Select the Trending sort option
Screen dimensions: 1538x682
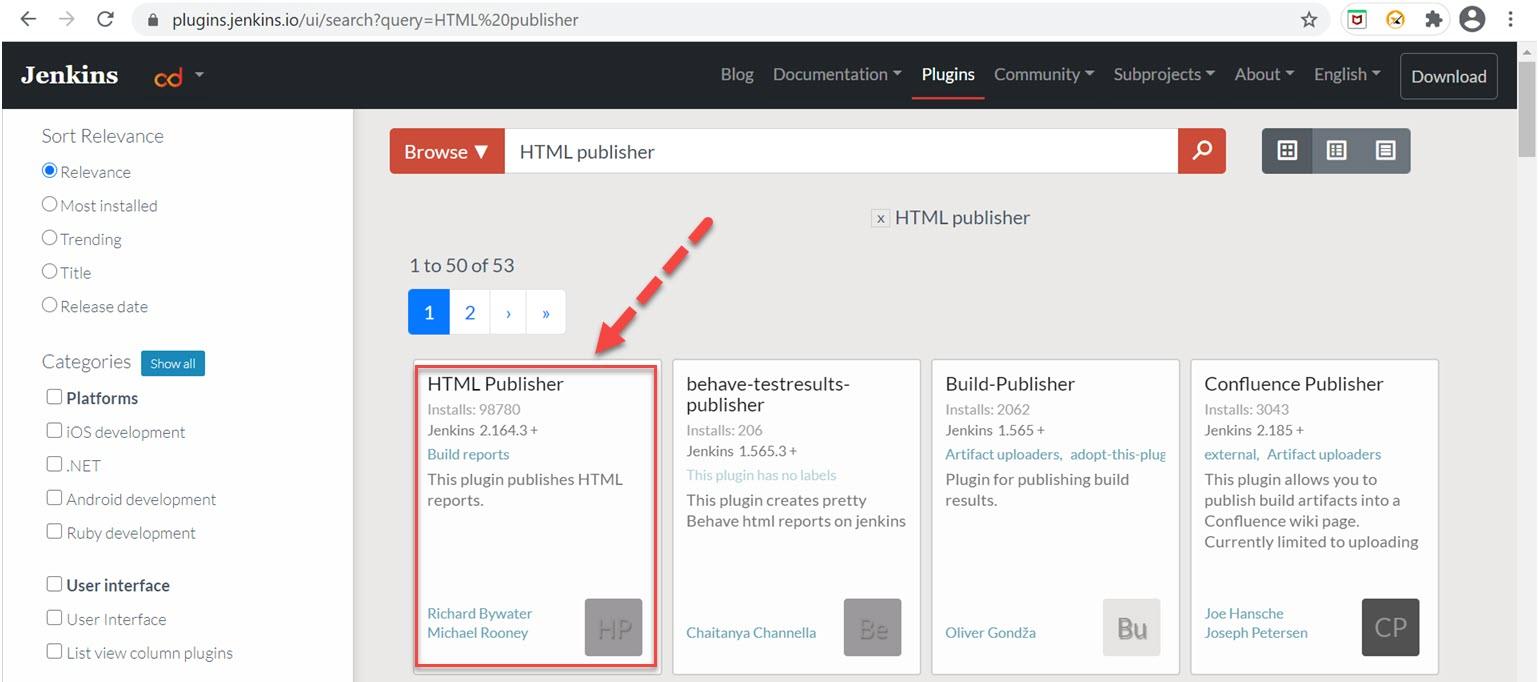coord(49,238)
